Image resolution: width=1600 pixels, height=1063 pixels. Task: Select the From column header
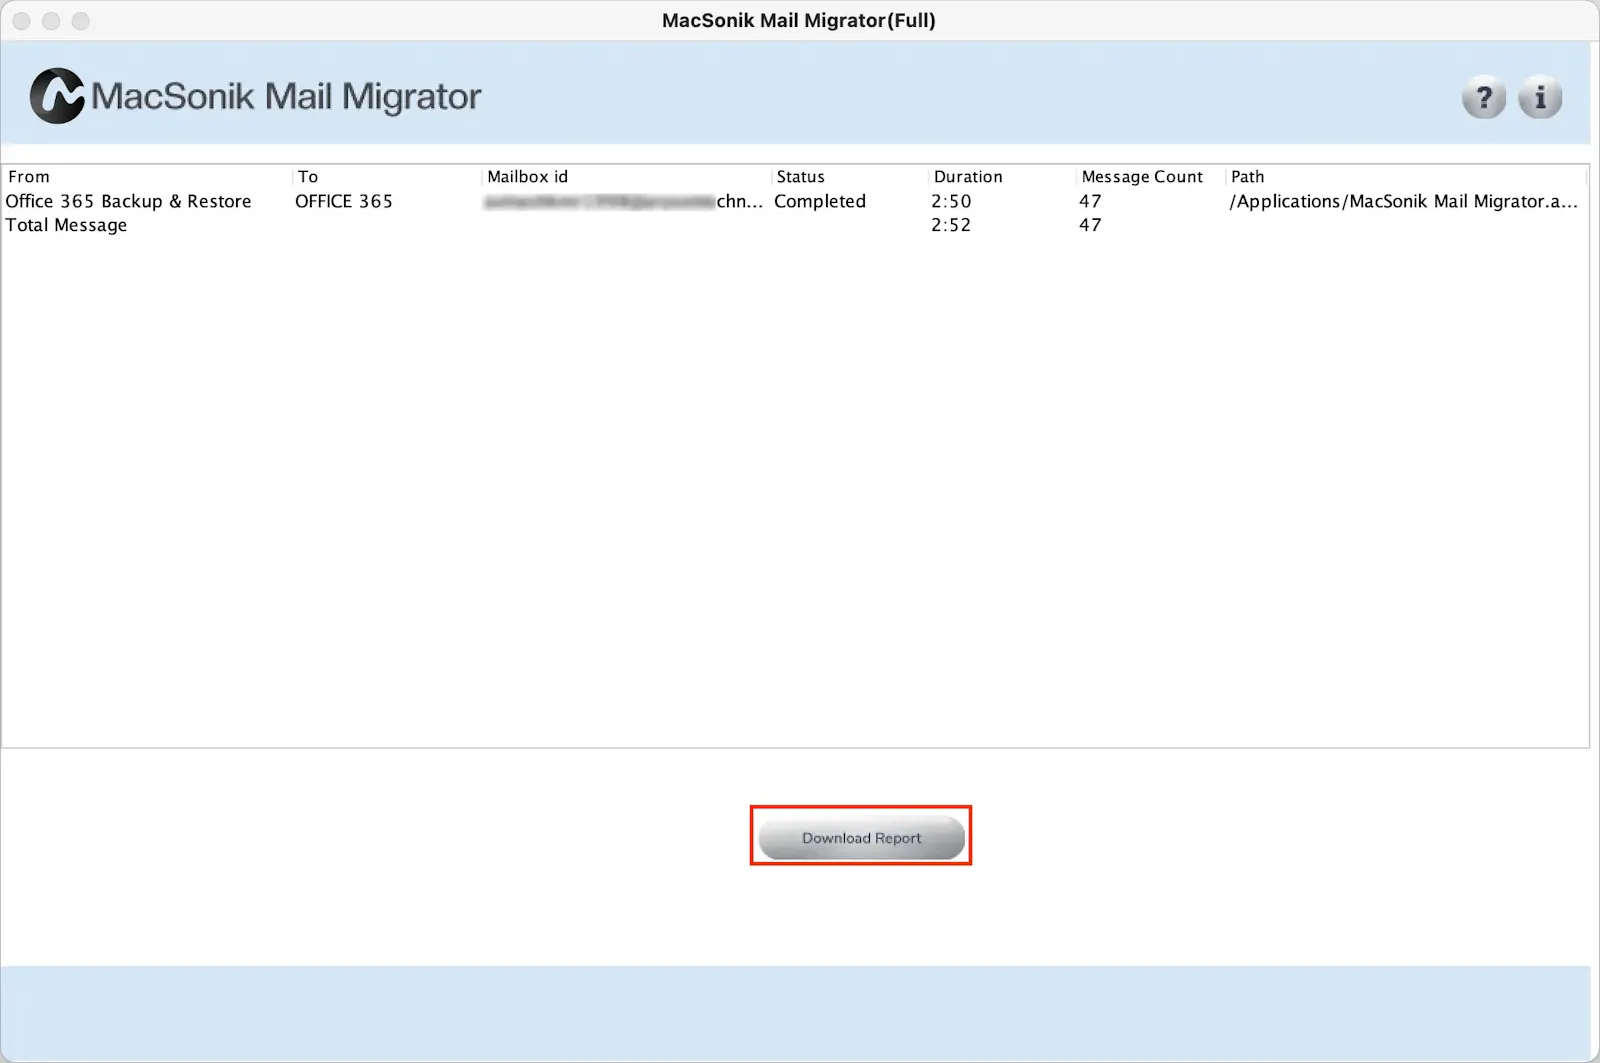pyautogui.click(x=147, y=176)
